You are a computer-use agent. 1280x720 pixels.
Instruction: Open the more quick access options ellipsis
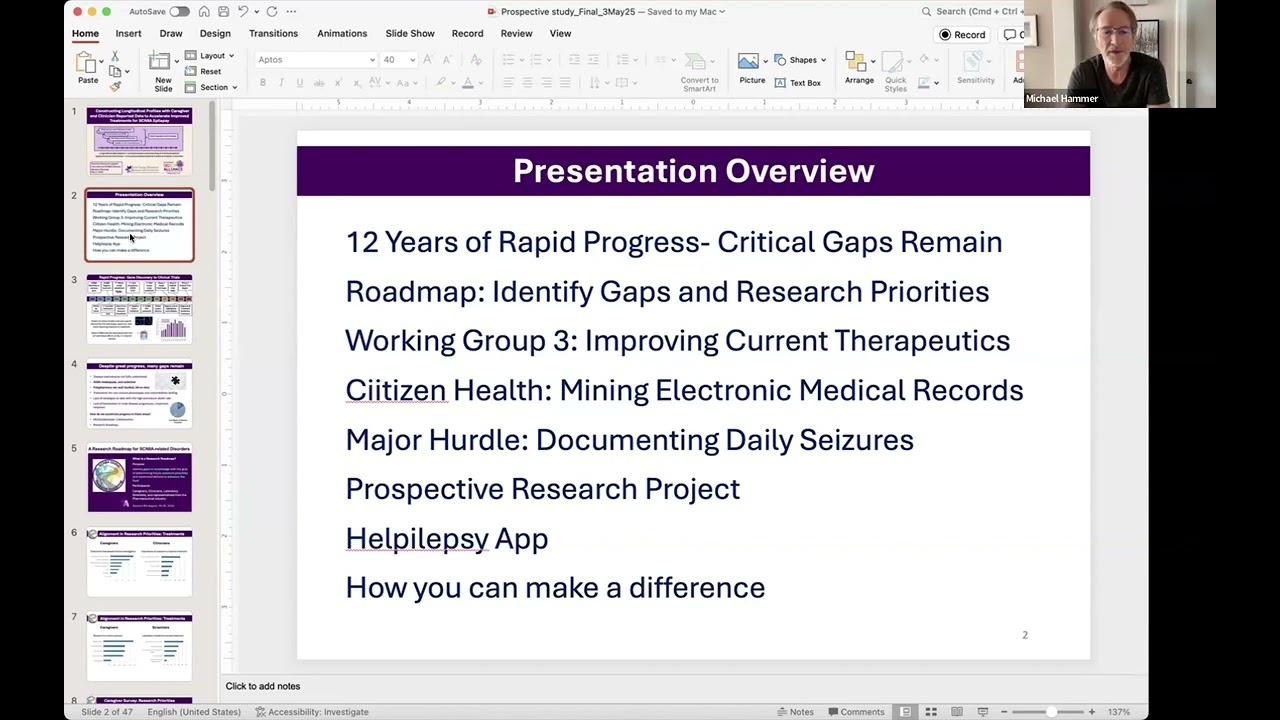click(x=291, y=12)
